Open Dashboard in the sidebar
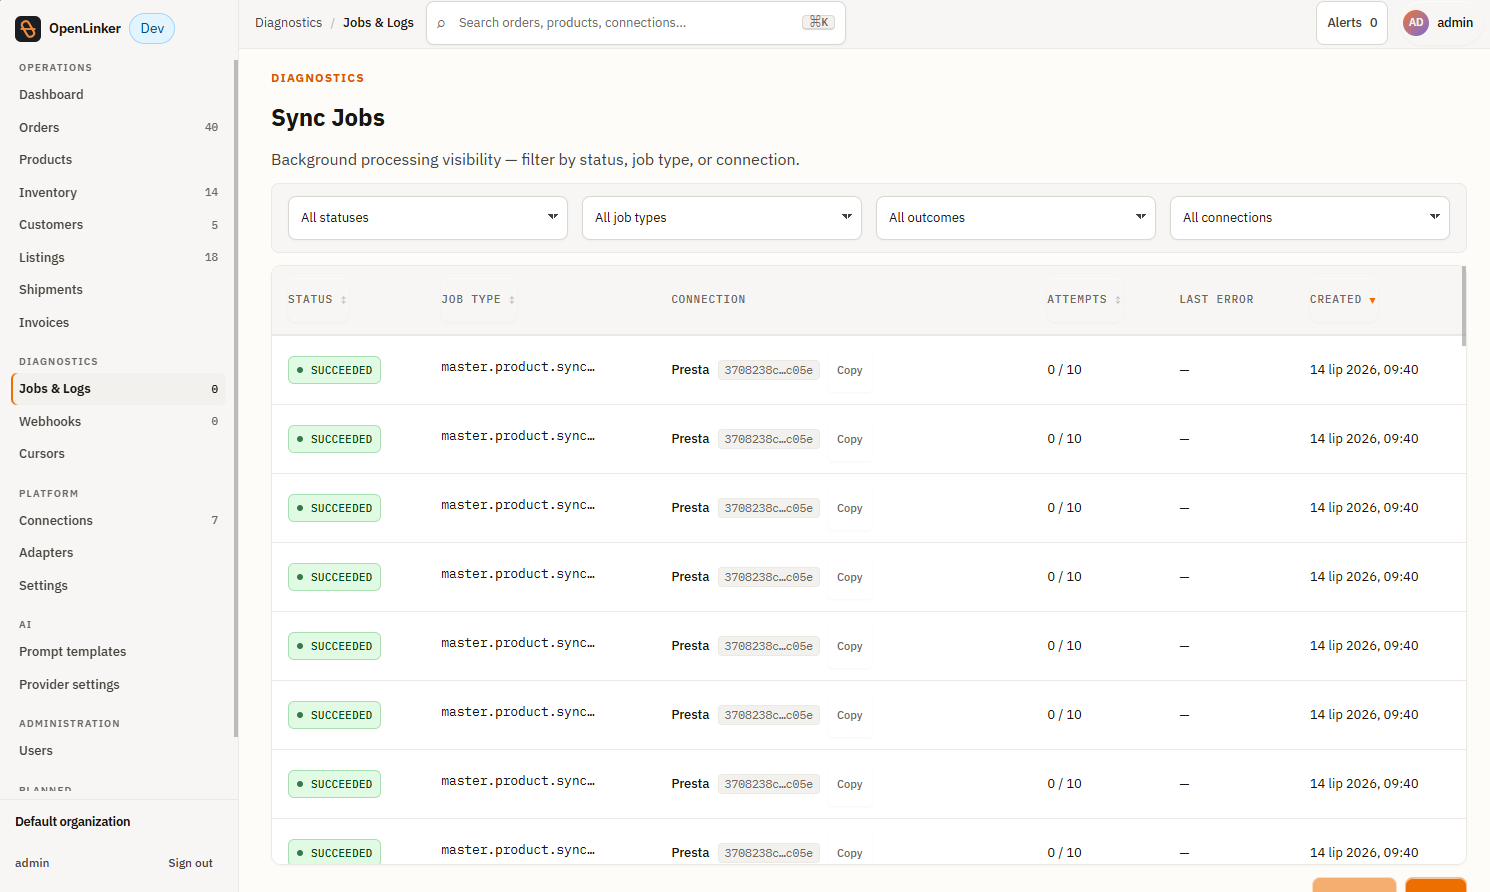Image resolution: width=1490 pixels, height=892 pixels. coord(118,95)
